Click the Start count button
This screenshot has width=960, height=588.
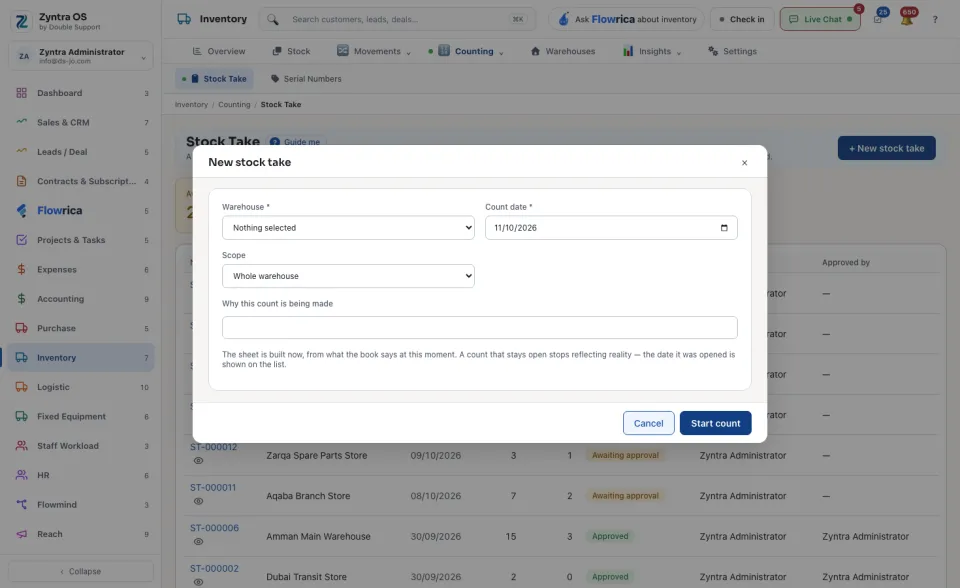click(715, 423)
